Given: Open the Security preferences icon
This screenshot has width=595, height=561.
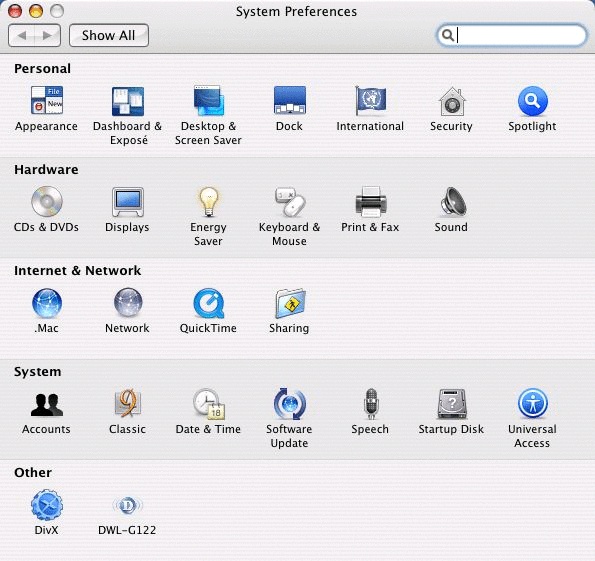Looking at the screenshot, I should click(452, 101).
